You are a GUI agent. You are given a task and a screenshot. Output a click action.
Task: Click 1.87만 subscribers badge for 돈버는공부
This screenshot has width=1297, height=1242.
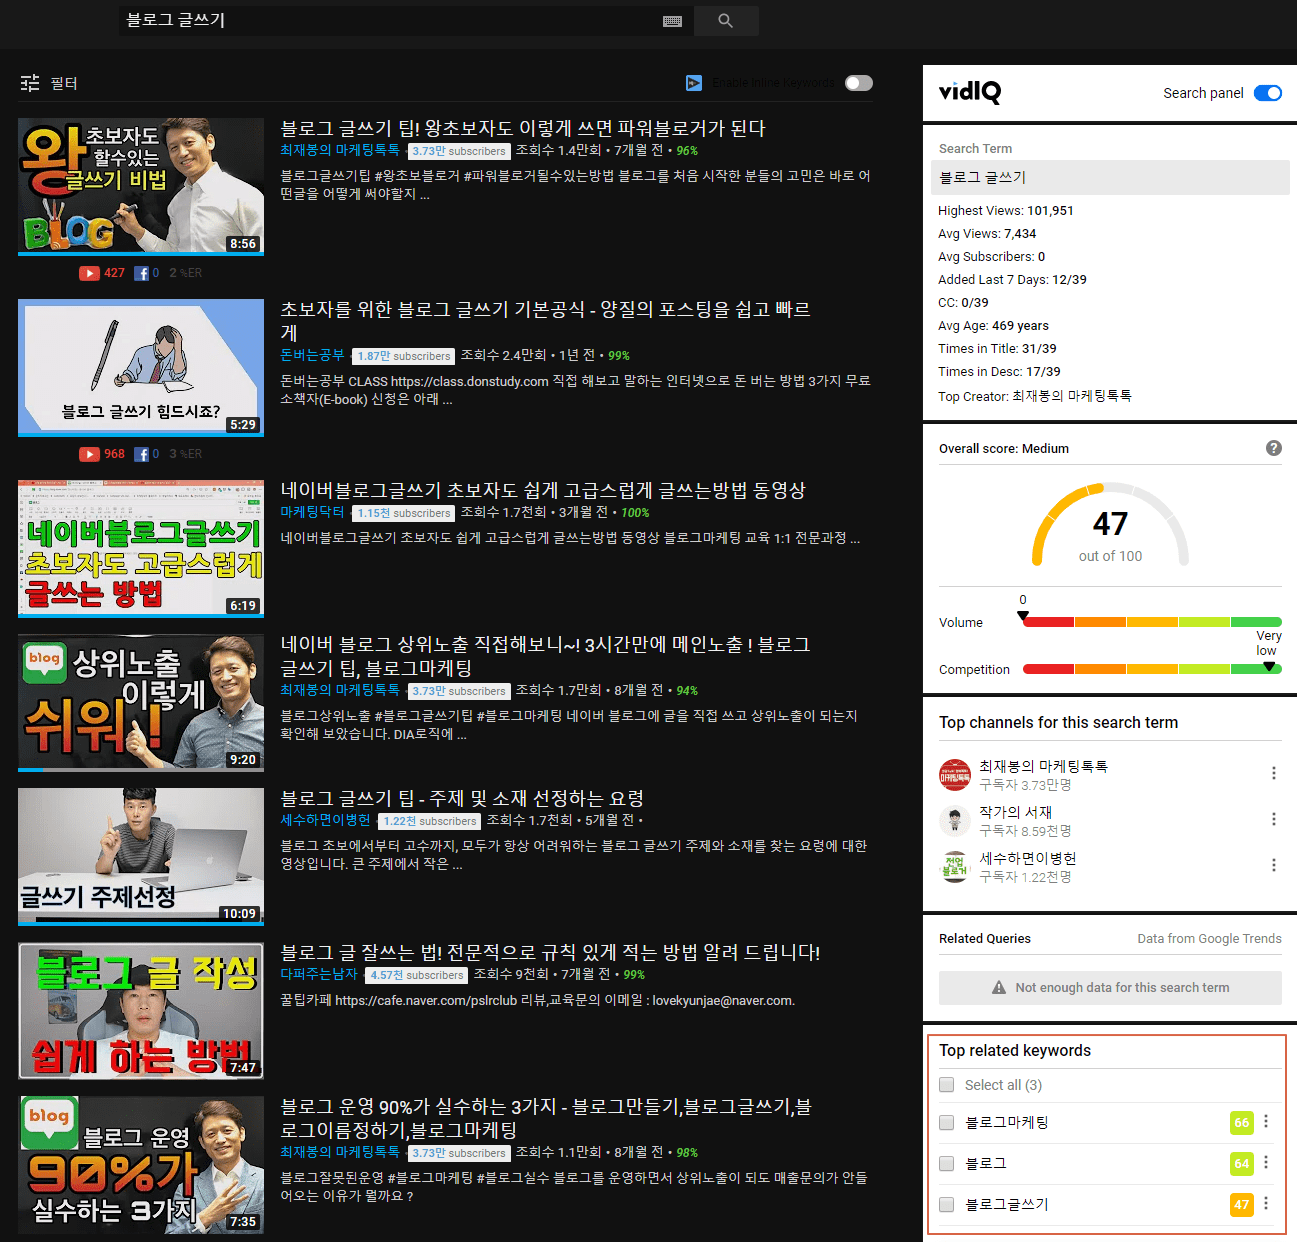[x=404, y=356]
